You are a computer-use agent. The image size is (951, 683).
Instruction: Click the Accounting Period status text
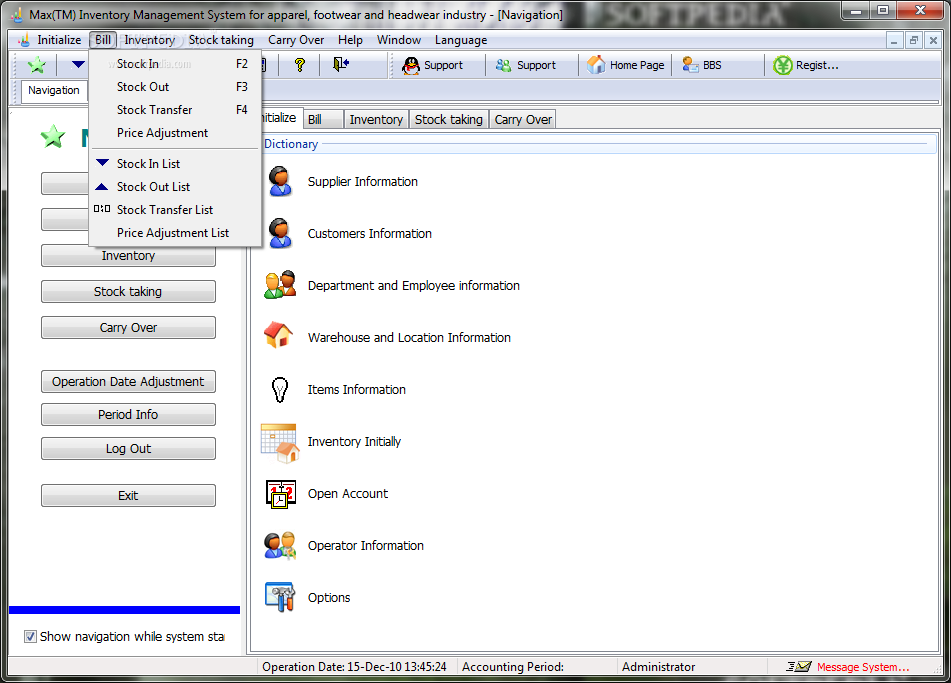coord(512,667)
